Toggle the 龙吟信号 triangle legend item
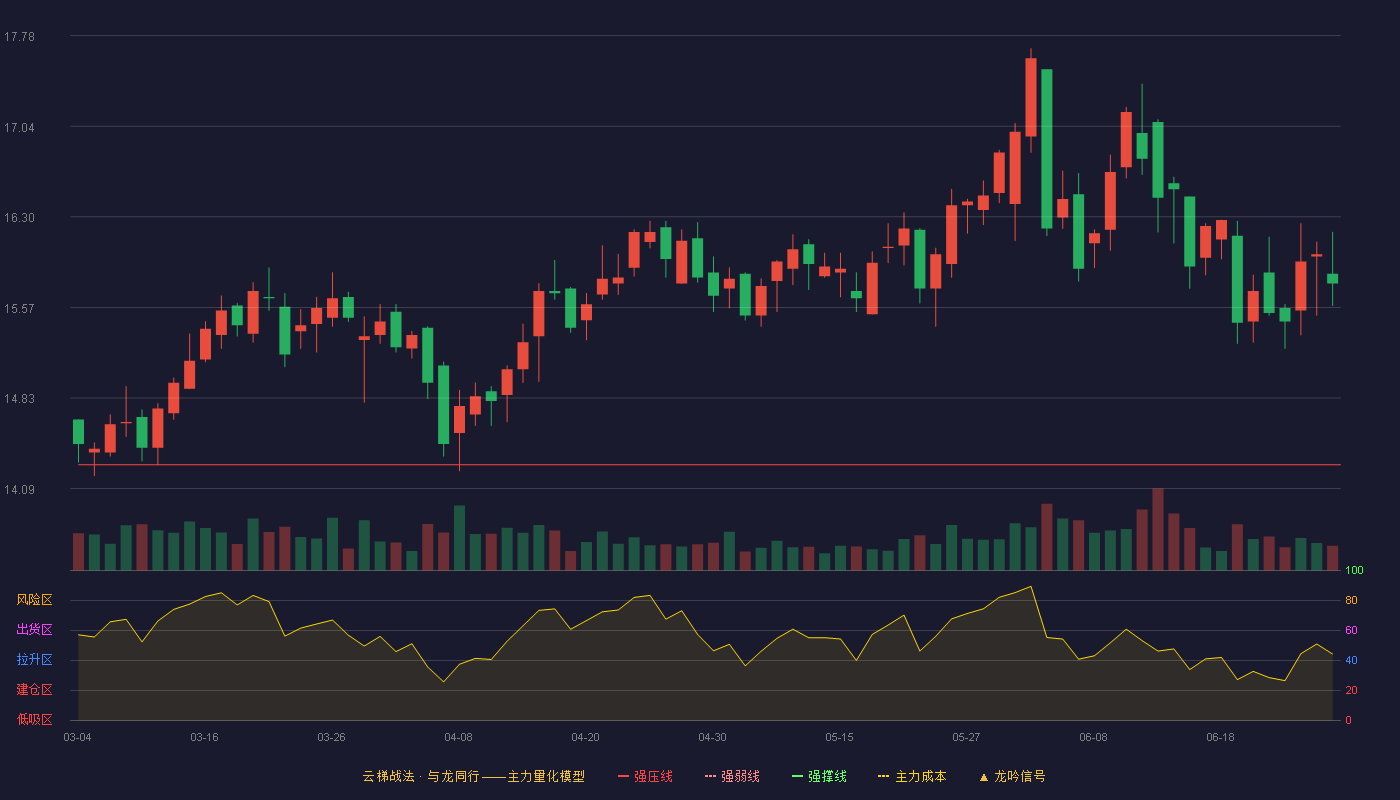The width and height of the screenshot is (1400, 800). click(1012, 776)
